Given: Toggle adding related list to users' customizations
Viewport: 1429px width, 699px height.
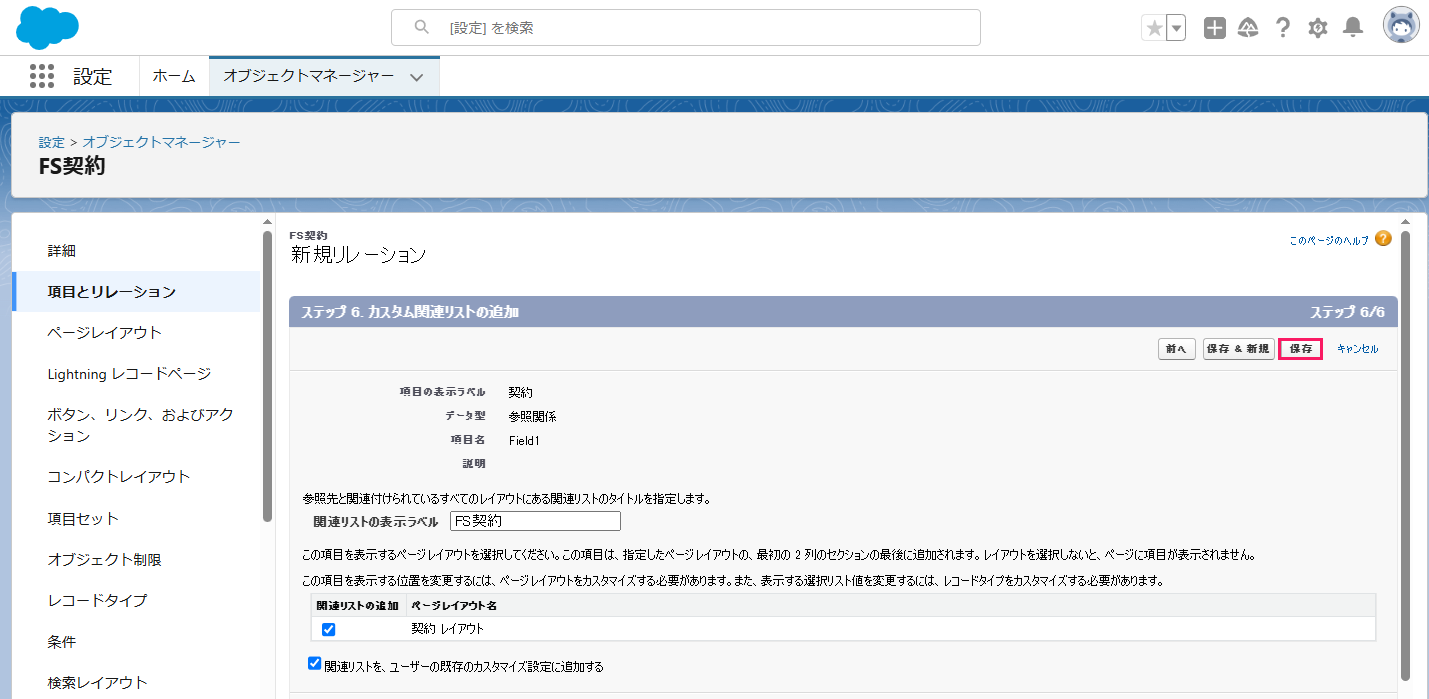Looking at the screenshot, I should click(x=315, y=663).
